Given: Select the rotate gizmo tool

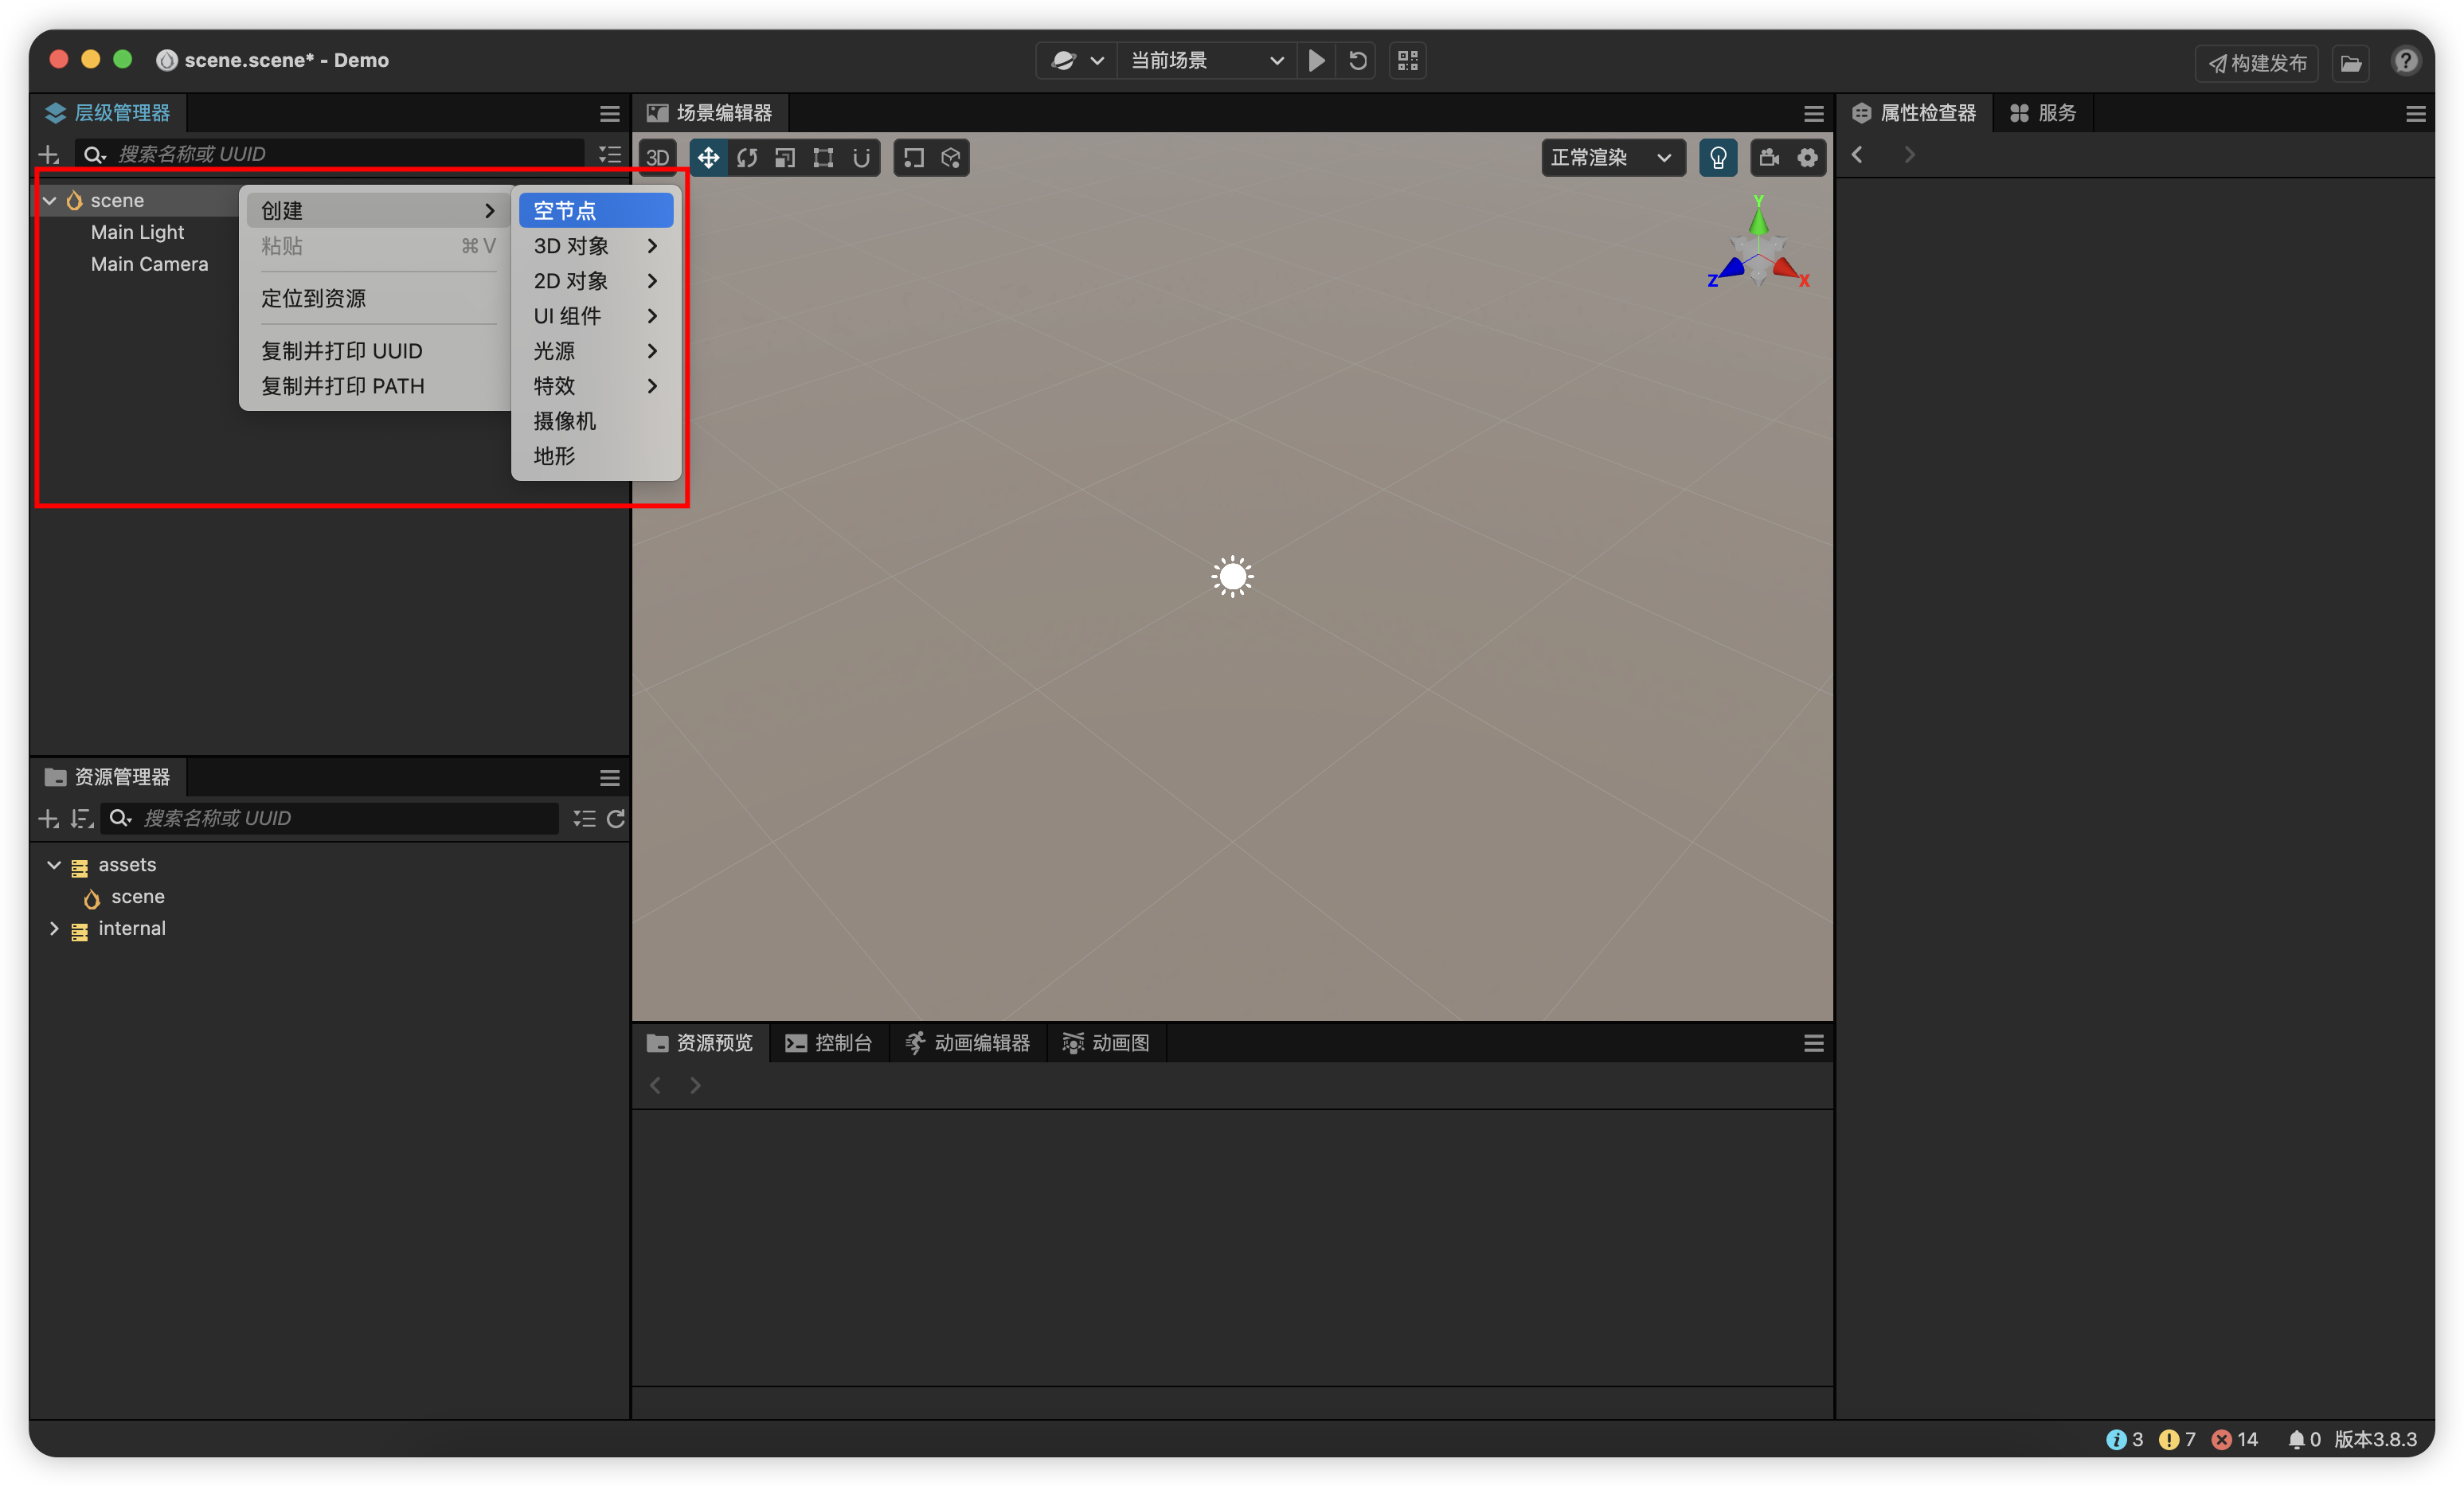Looking at the screenshot, I should [x=747, y=158].
